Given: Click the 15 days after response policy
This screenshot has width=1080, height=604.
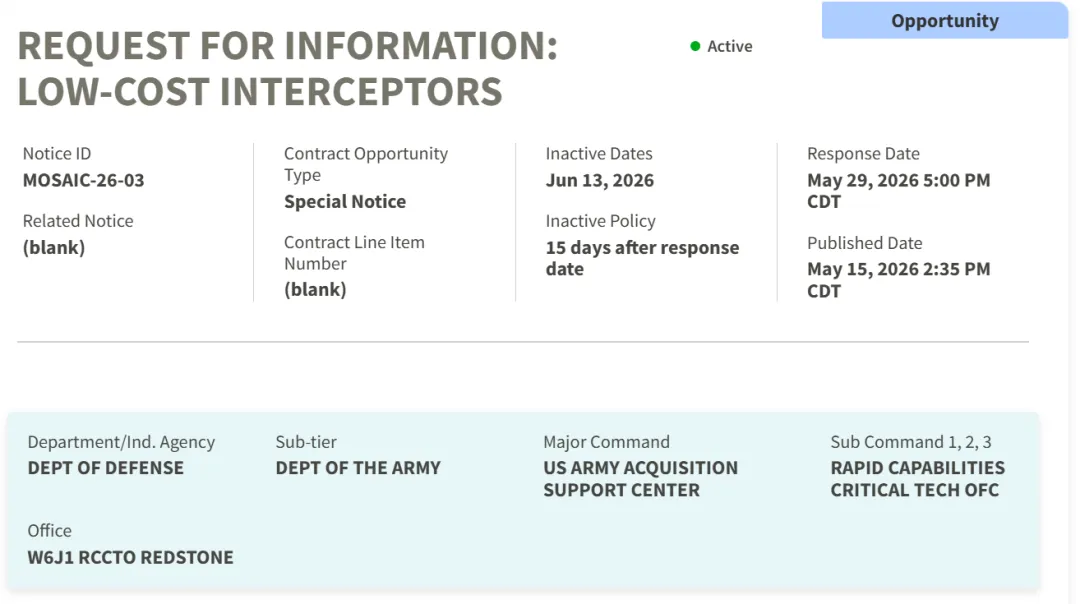Looking at the screenshot, I should coord(642,258).
